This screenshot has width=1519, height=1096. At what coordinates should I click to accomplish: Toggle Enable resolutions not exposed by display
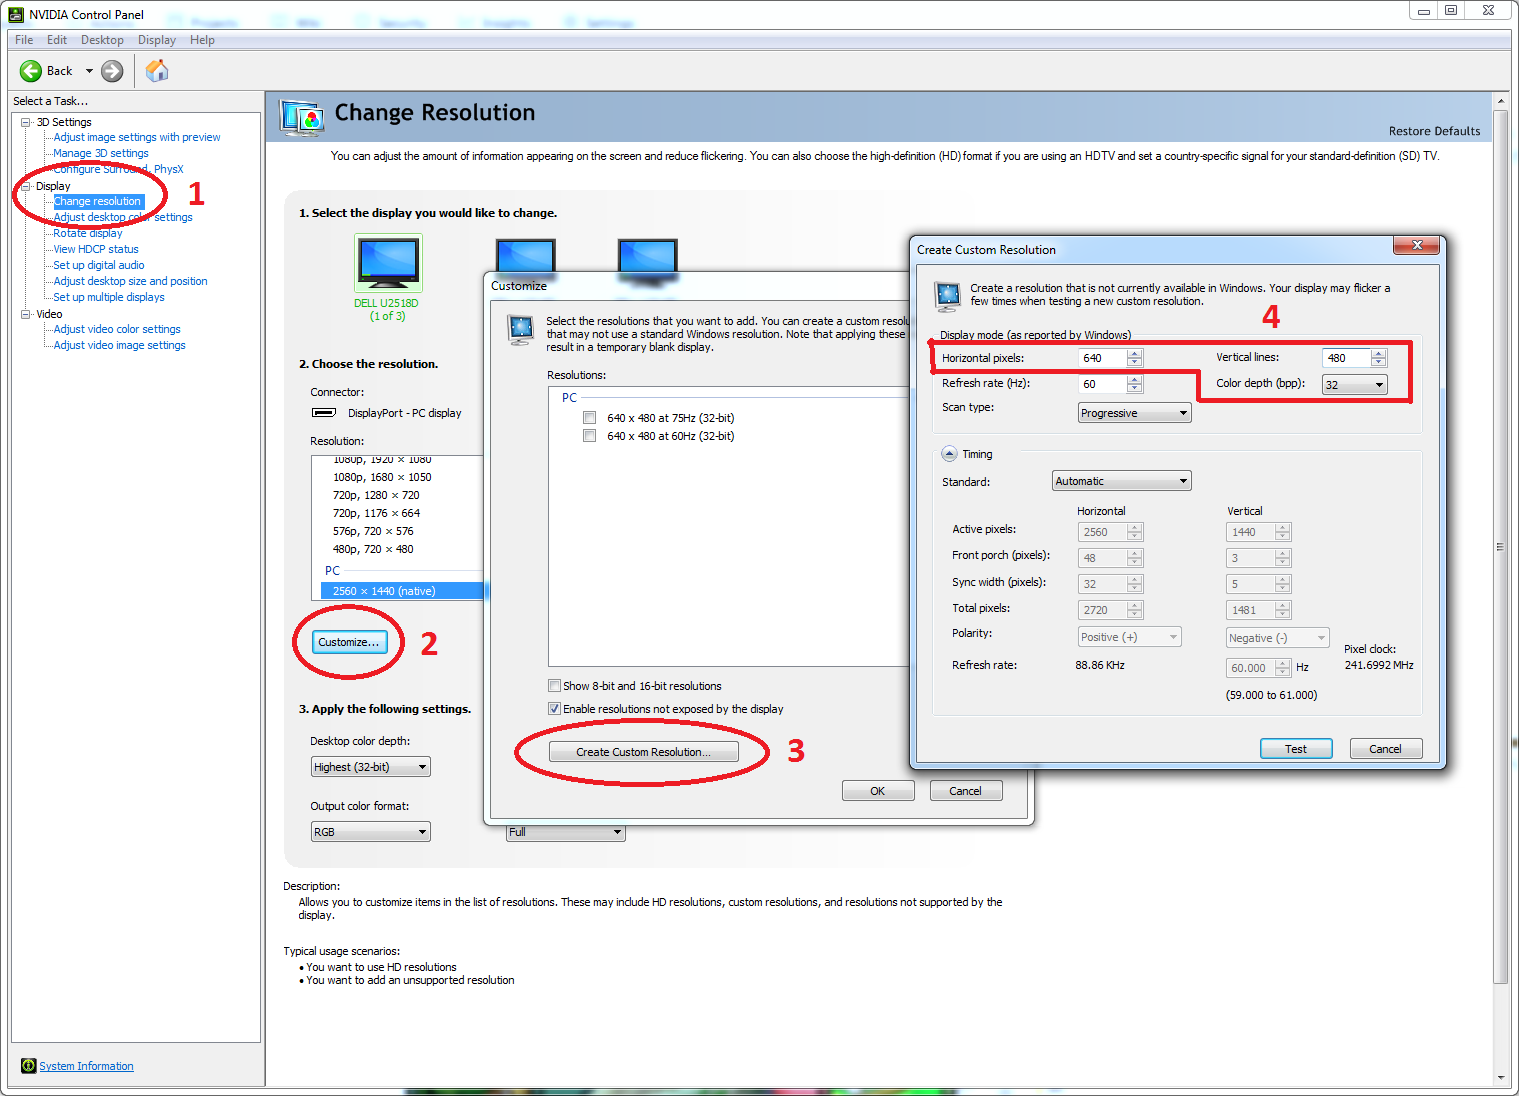(554, 709)
